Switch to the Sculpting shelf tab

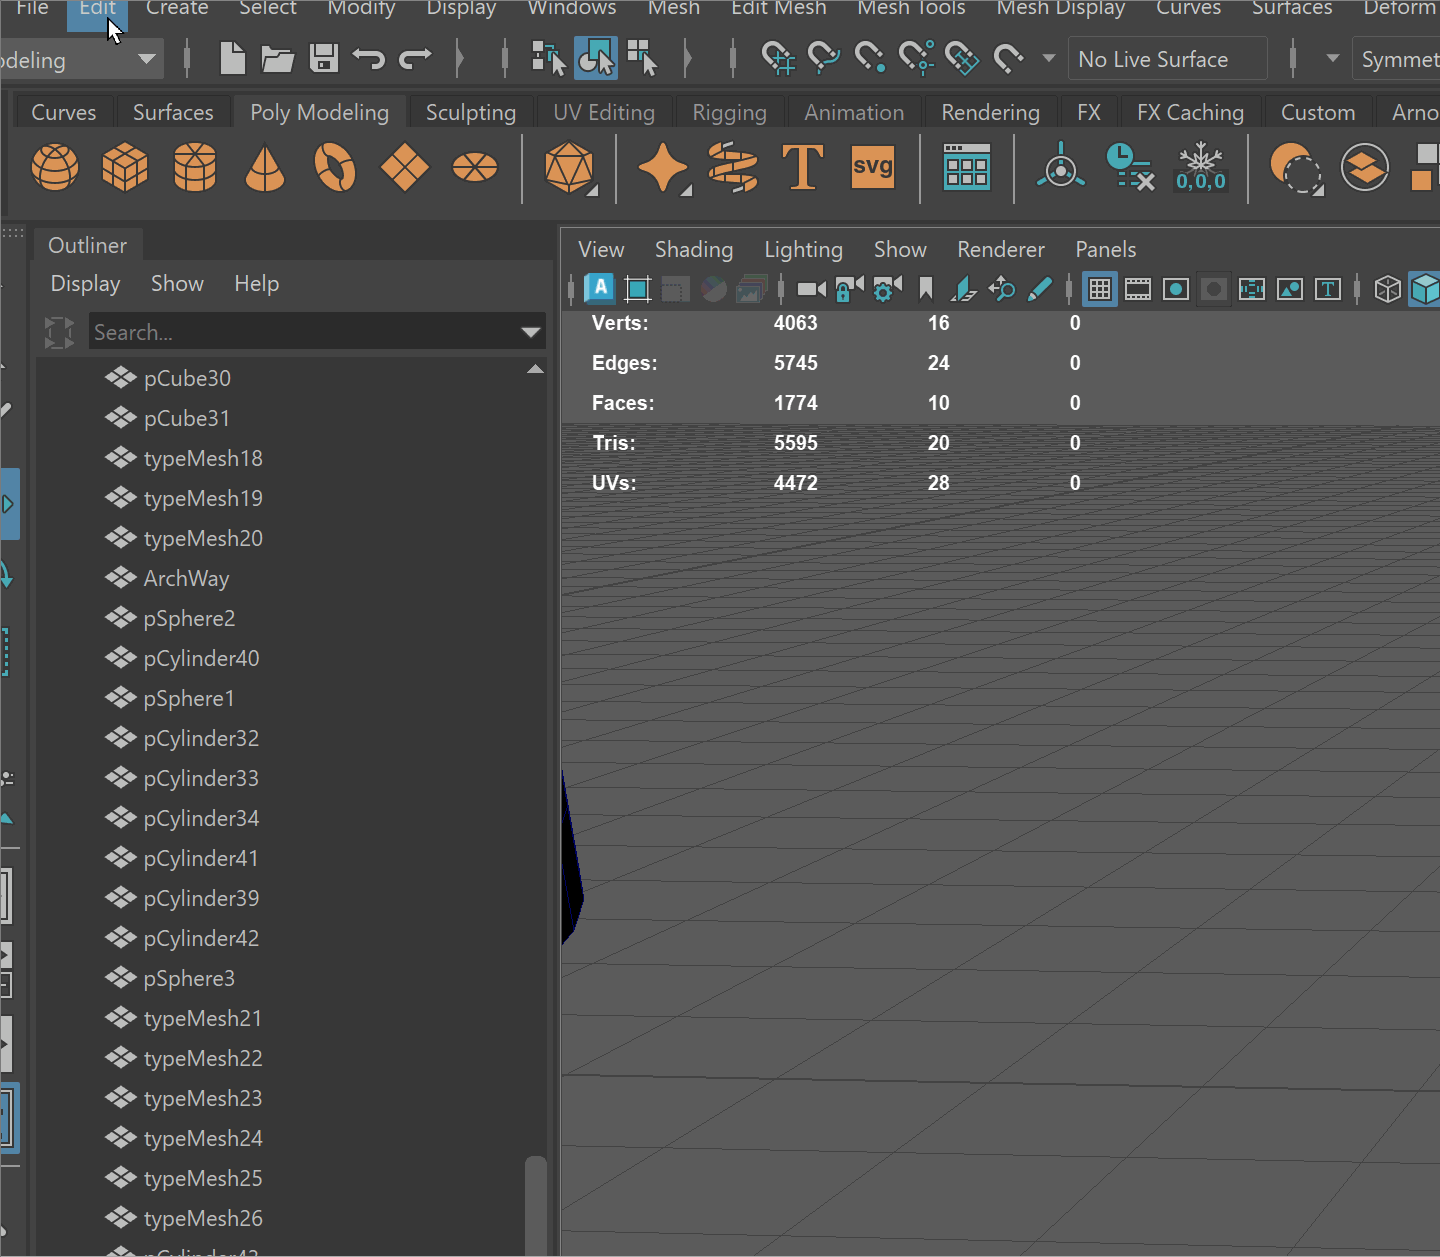click(x=470, y=112)
